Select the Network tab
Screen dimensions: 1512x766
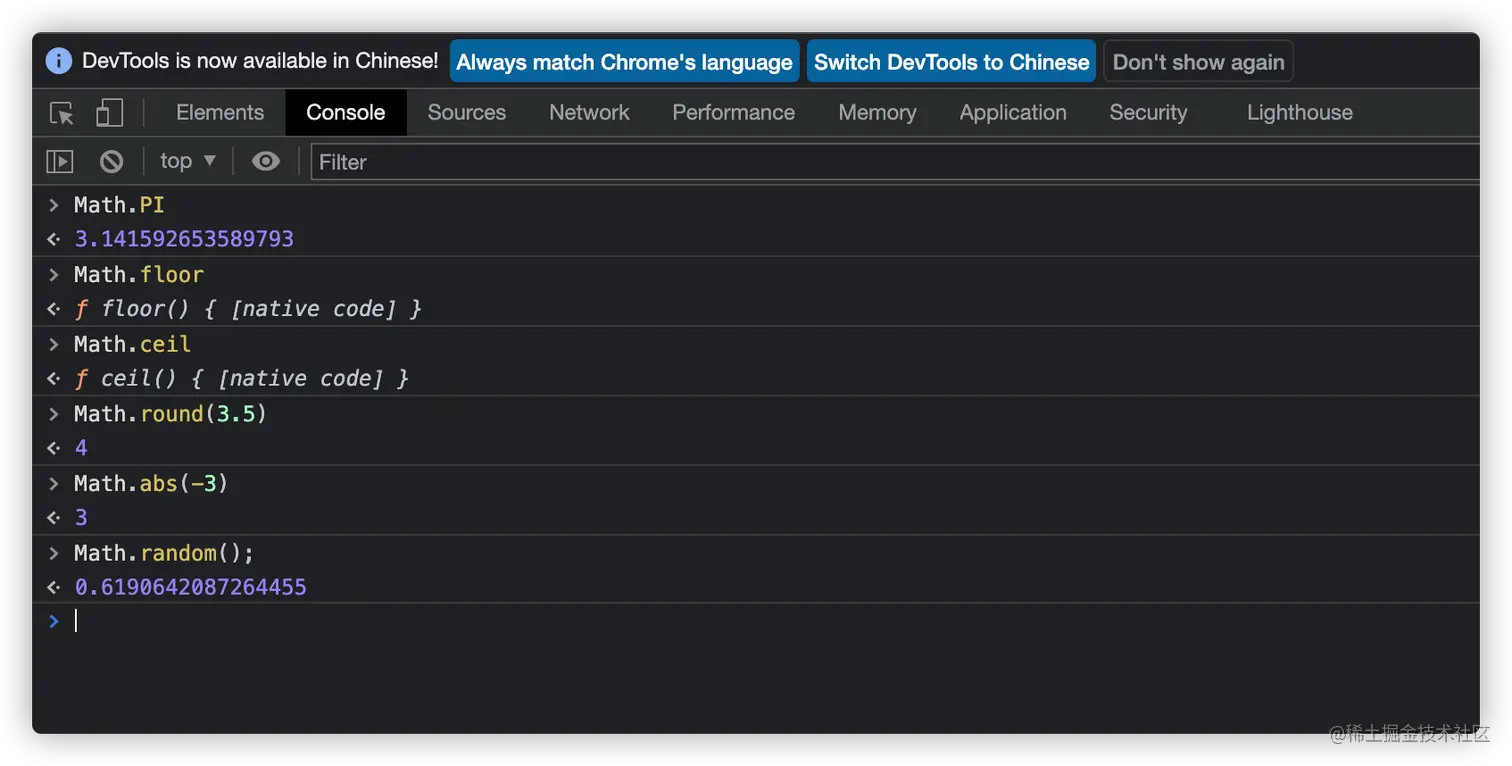pos(589,113)
